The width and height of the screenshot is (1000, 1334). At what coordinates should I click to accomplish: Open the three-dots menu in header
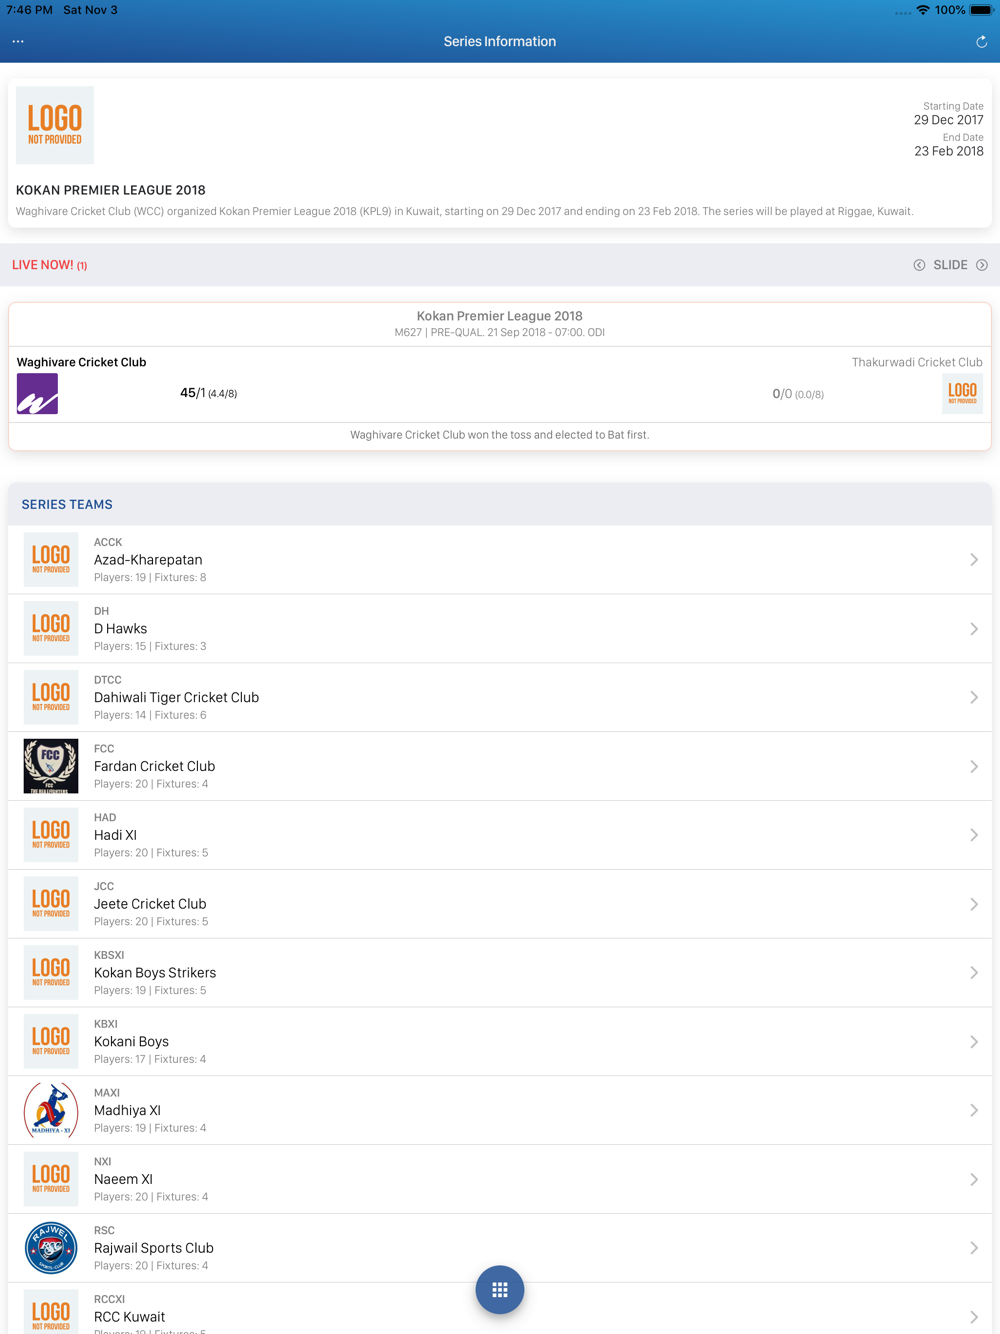[18, 41]
